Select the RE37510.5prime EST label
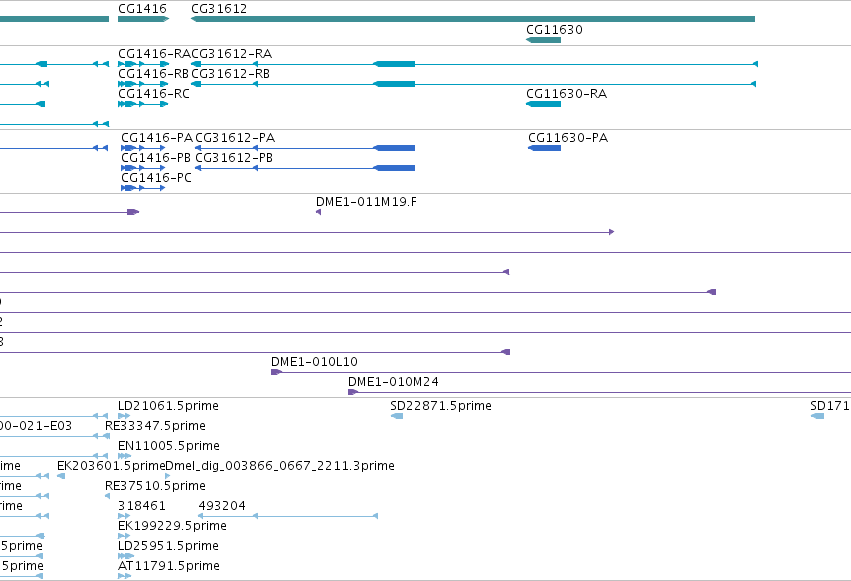 [x=155, y=486]
